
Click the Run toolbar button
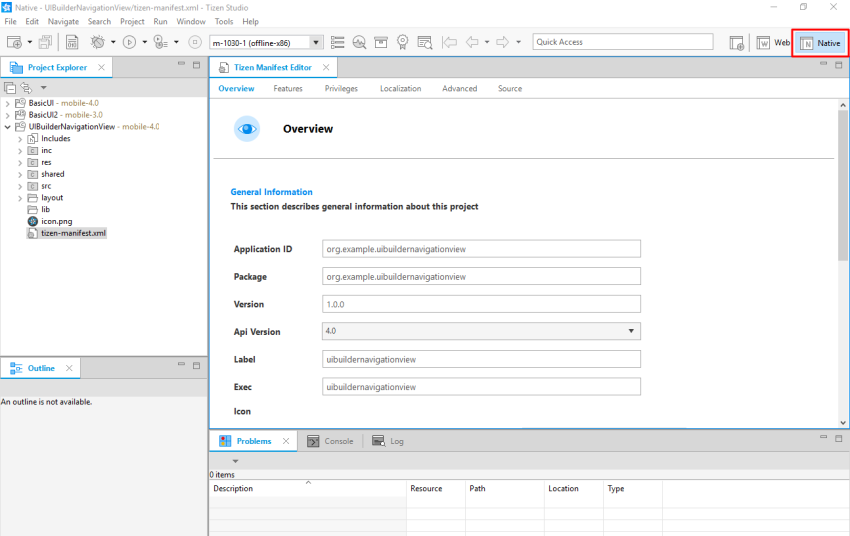[x=129, y=42]
